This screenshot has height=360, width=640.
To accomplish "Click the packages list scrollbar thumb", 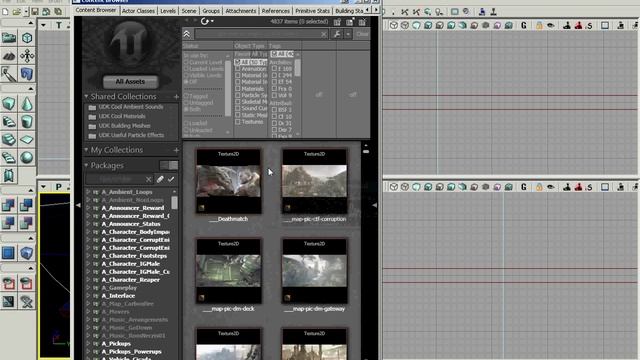I will [x=175, y=203].
